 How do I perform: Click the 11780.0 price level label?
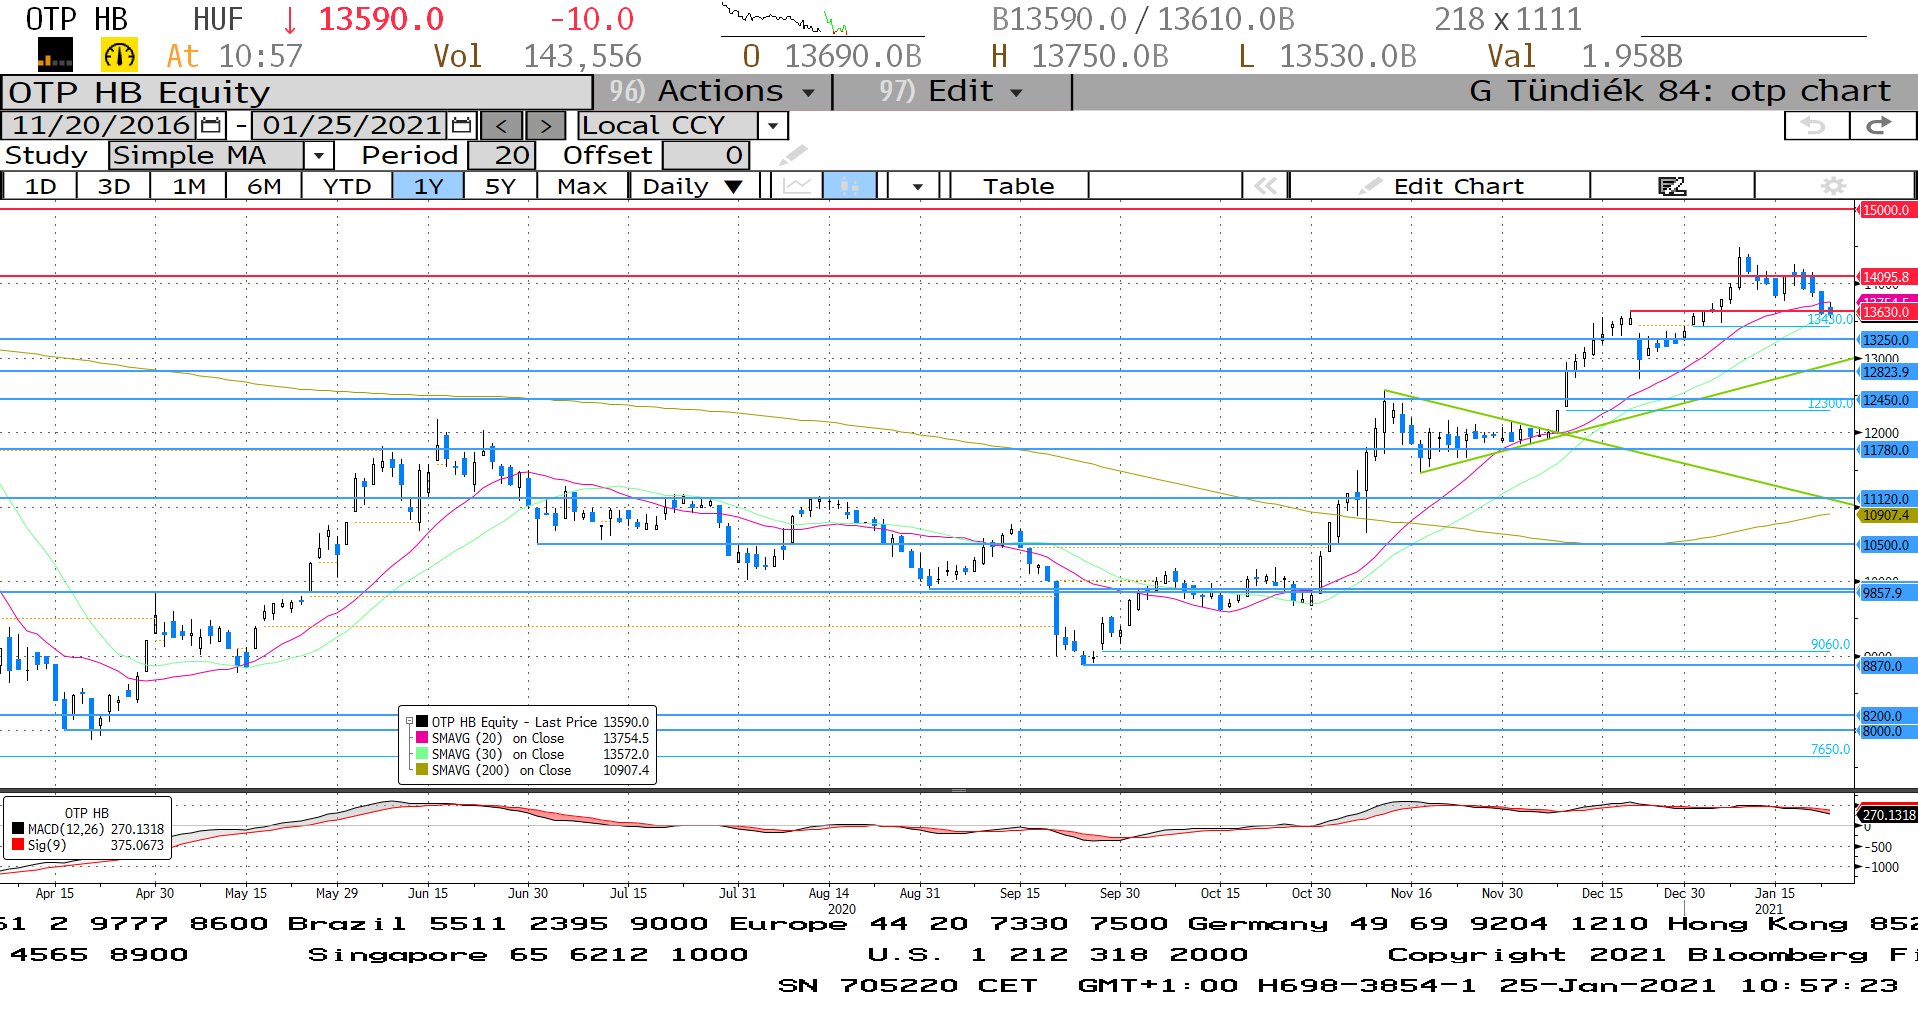(1886, 450)
